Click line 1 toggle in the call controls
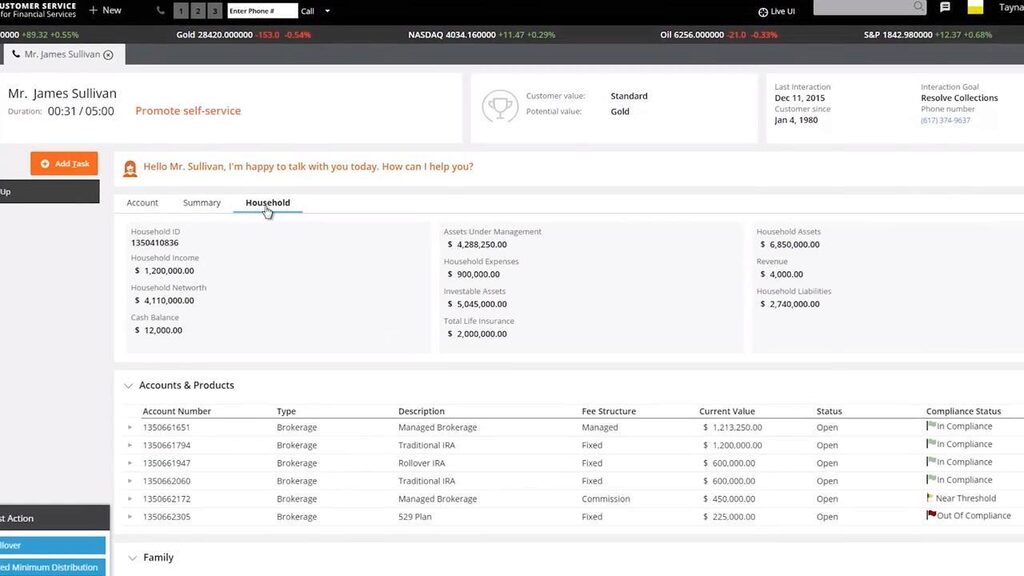 tap(181, 10)
